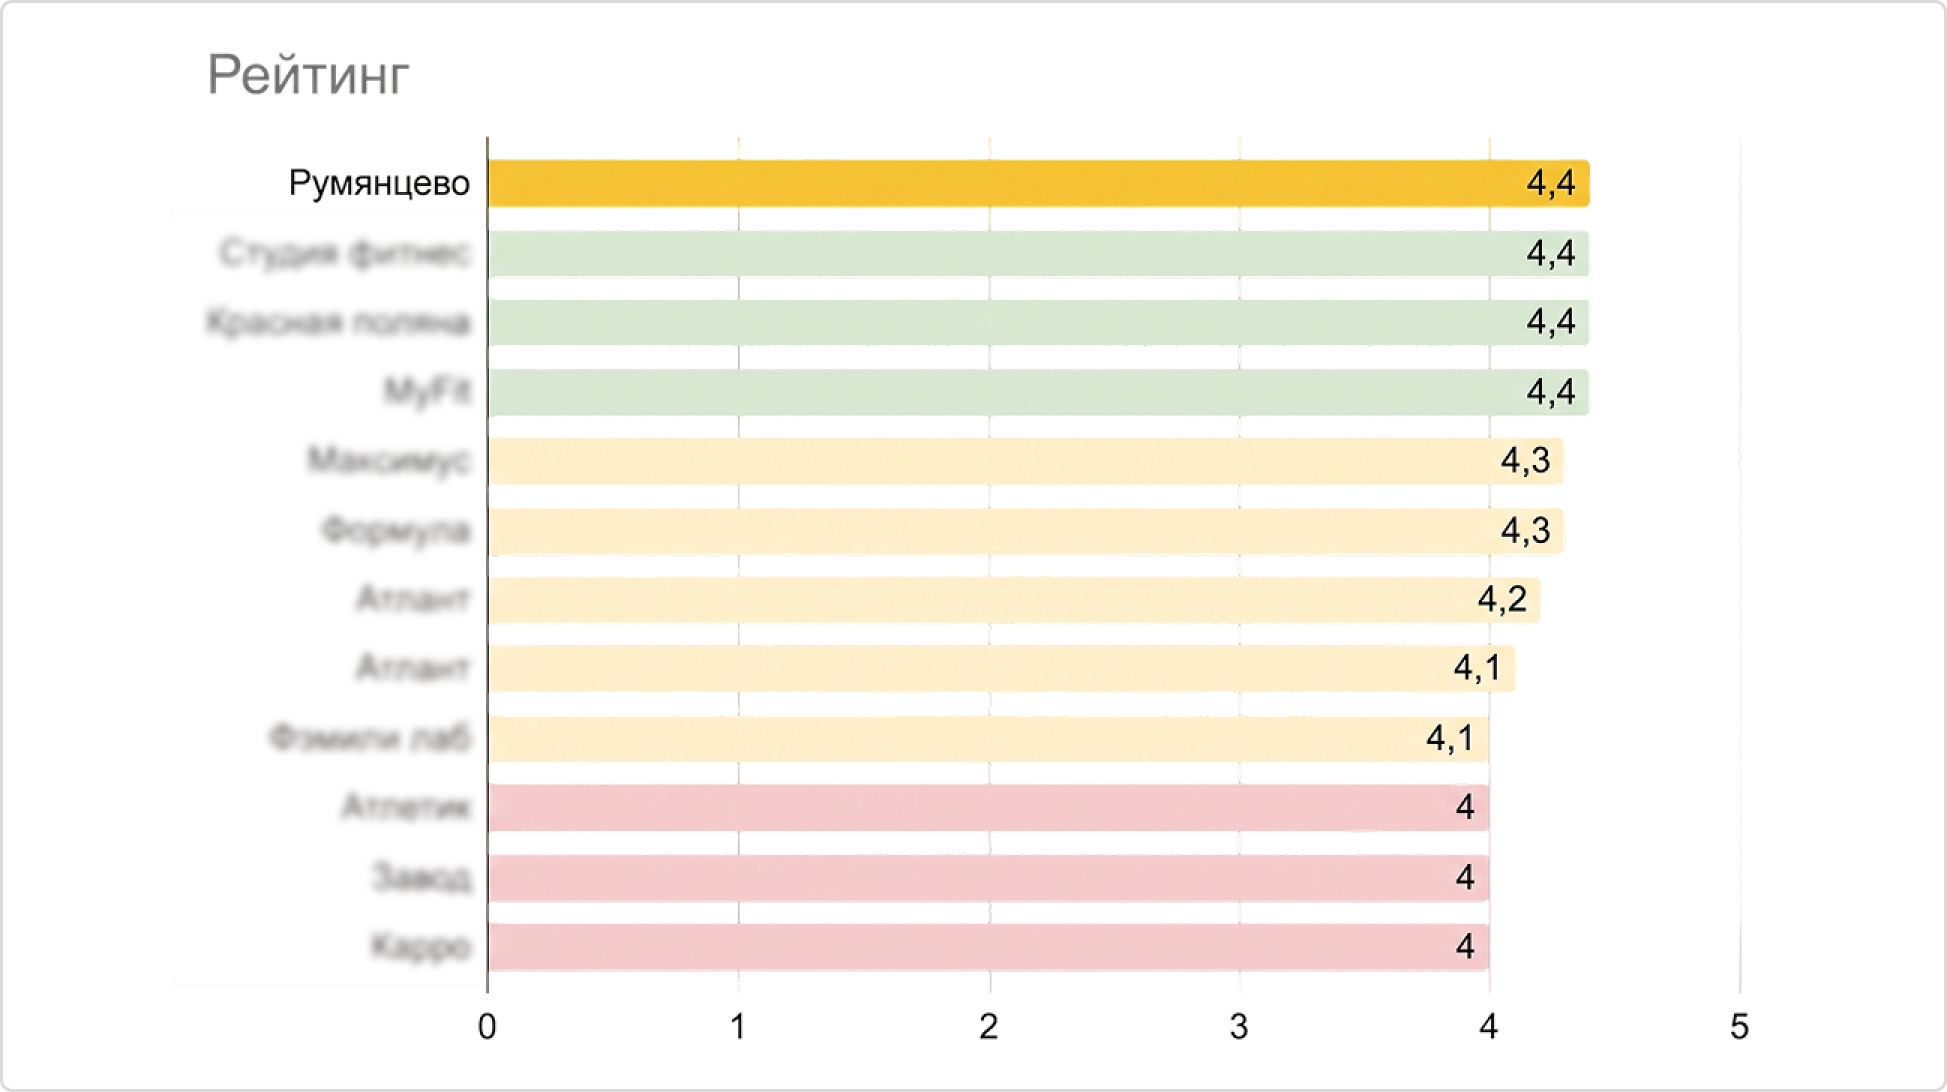Select the bar with value 4,2
Image resolution: width=1947 pixels, height=1092 pixels.
[x=1014, y=600]
